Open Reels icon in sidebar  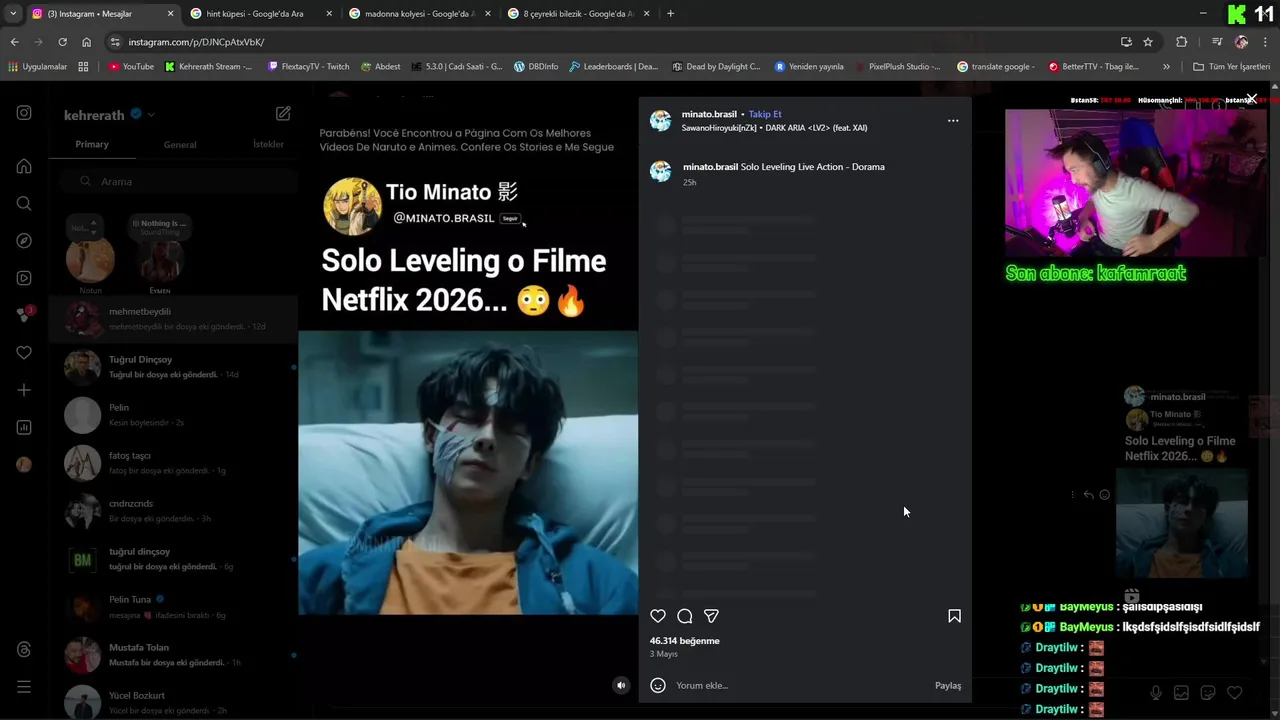[24, 278]
